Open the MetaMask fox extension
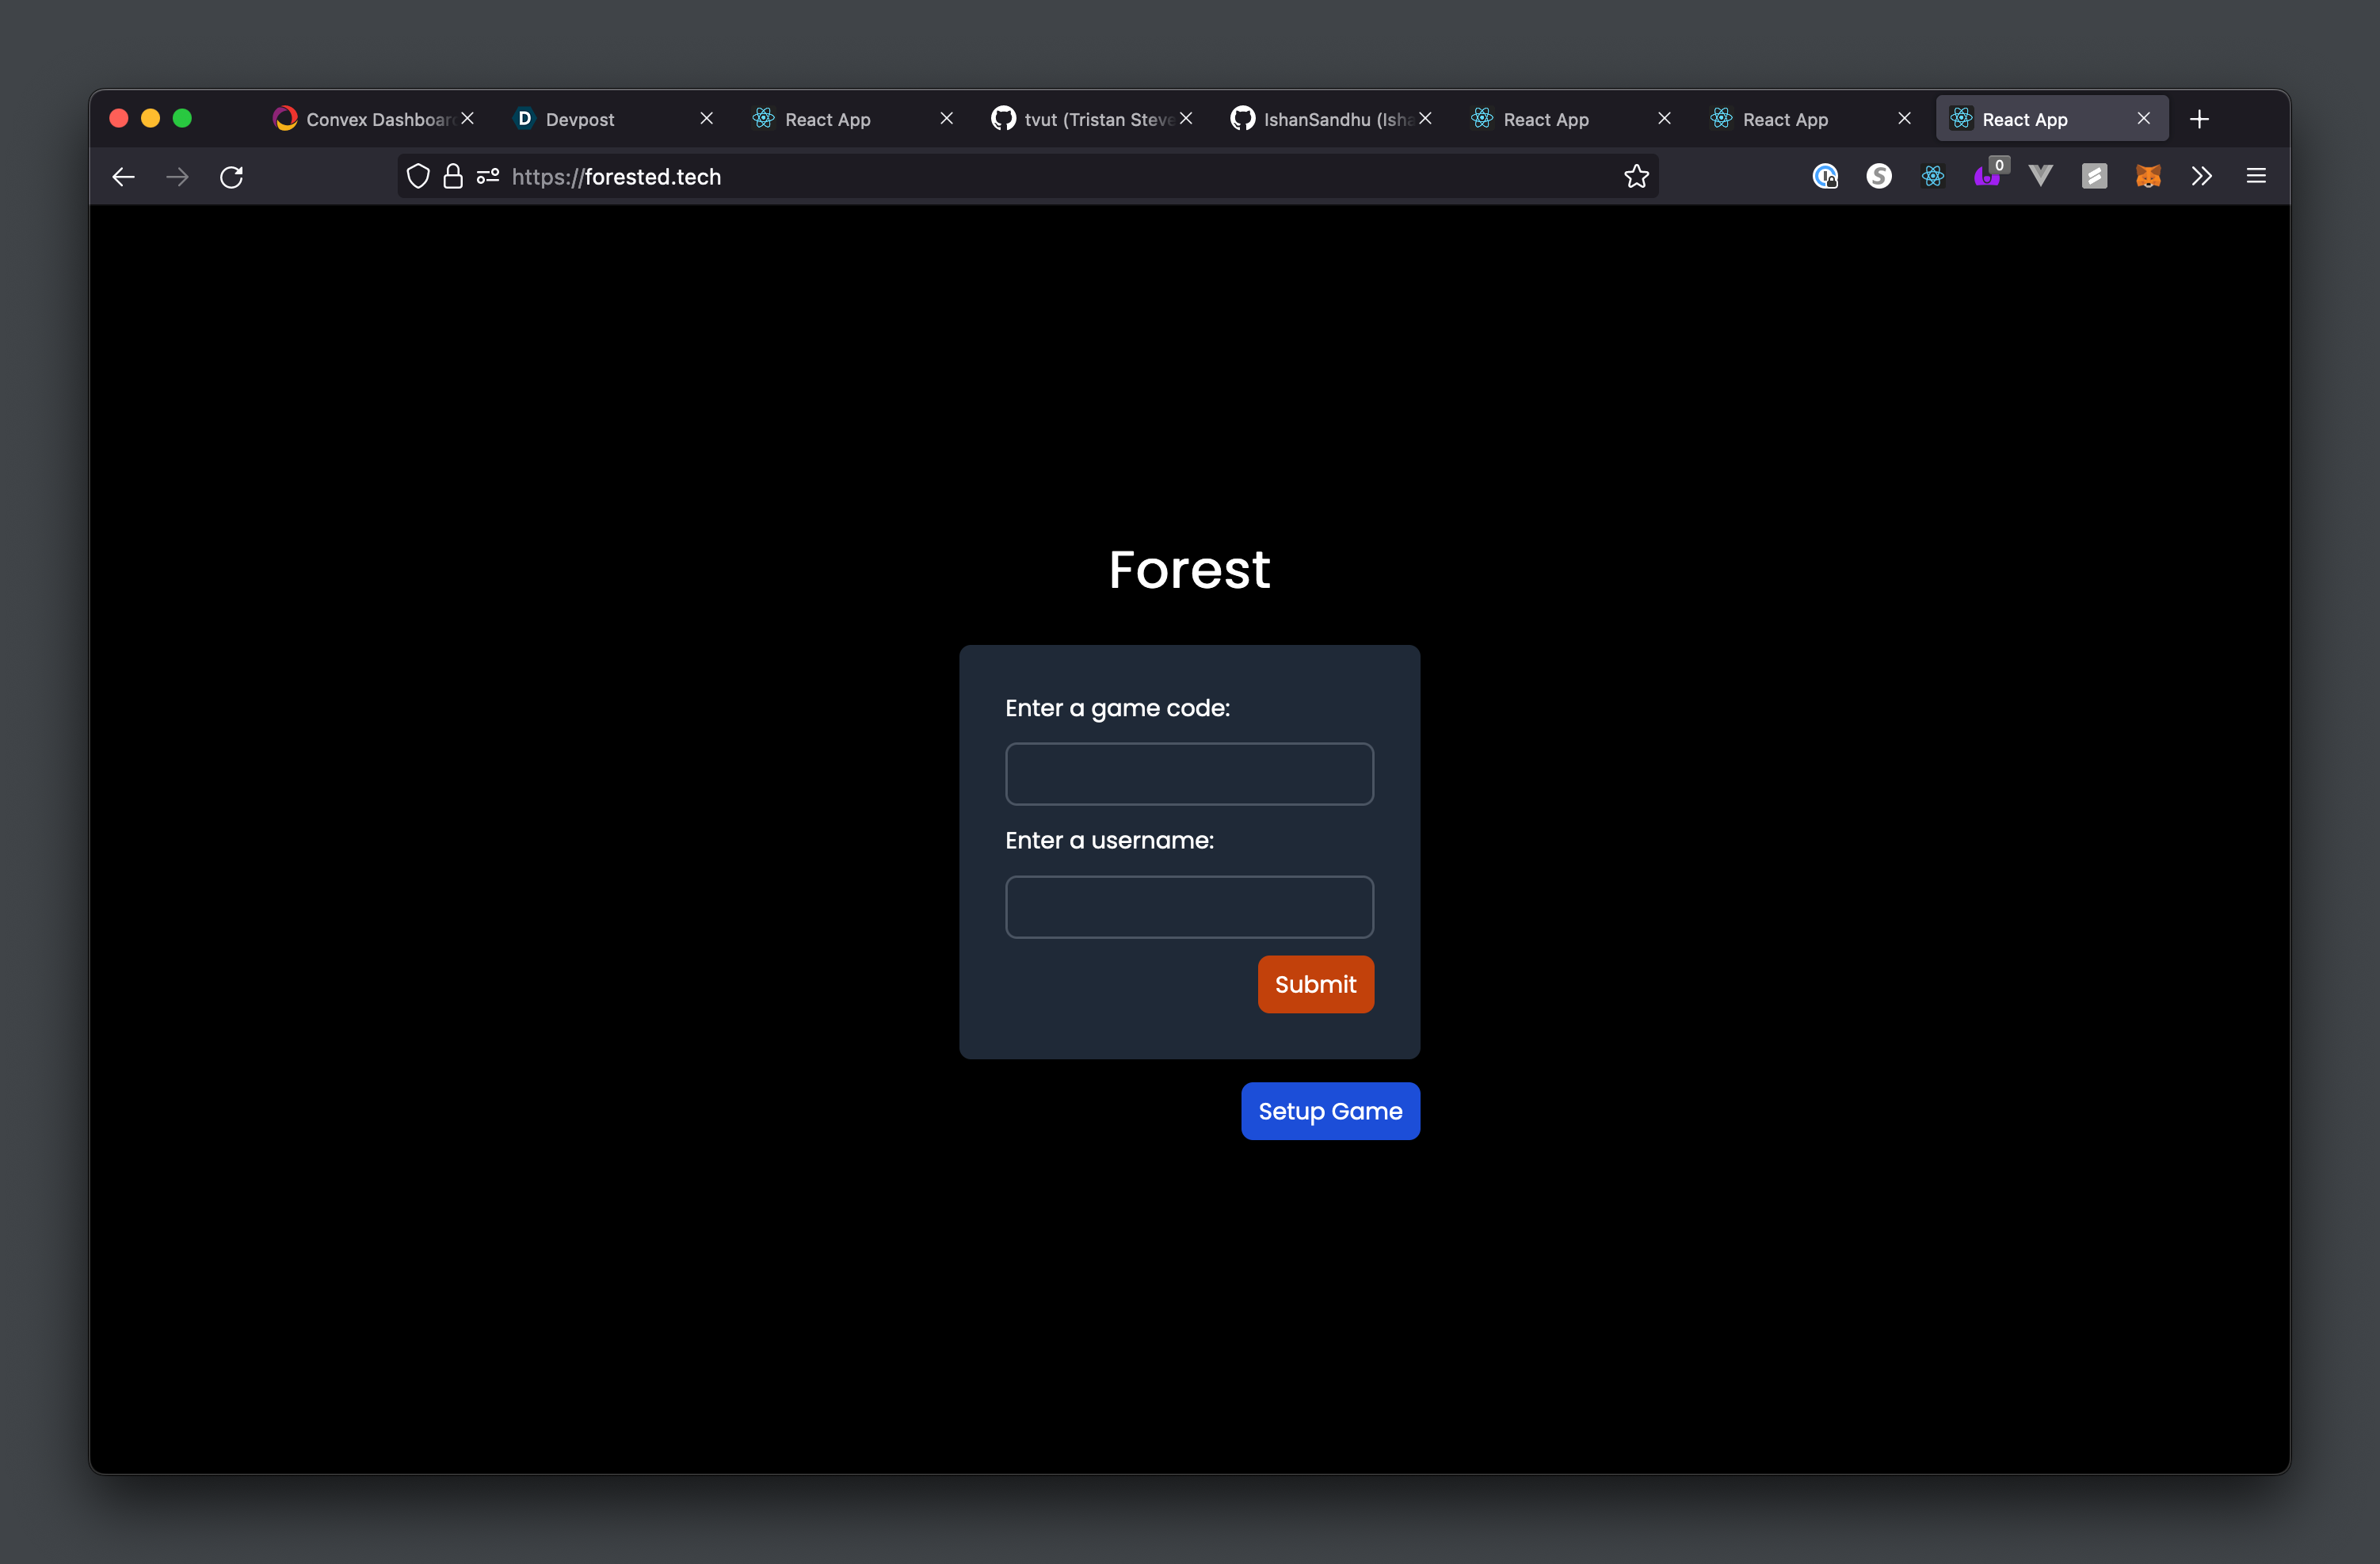Viewport: 2380px width, 1564px height. (2147, 177)
